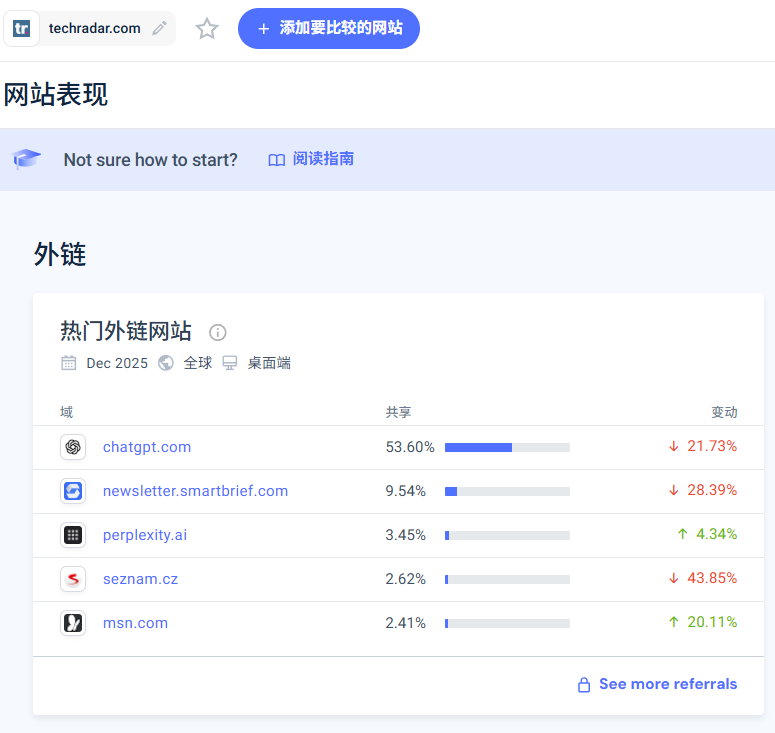Click the globe icon next to 全球
This screenshot has height=733, width=775.
coord(166,363)
